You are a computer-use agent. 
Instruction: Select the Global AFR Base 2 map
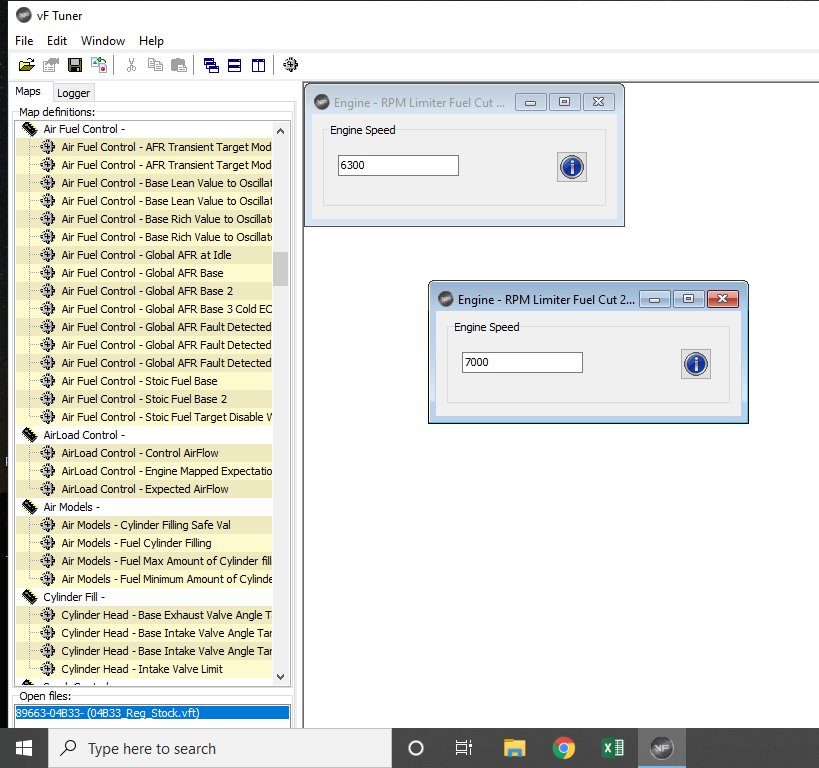(147, 291)
